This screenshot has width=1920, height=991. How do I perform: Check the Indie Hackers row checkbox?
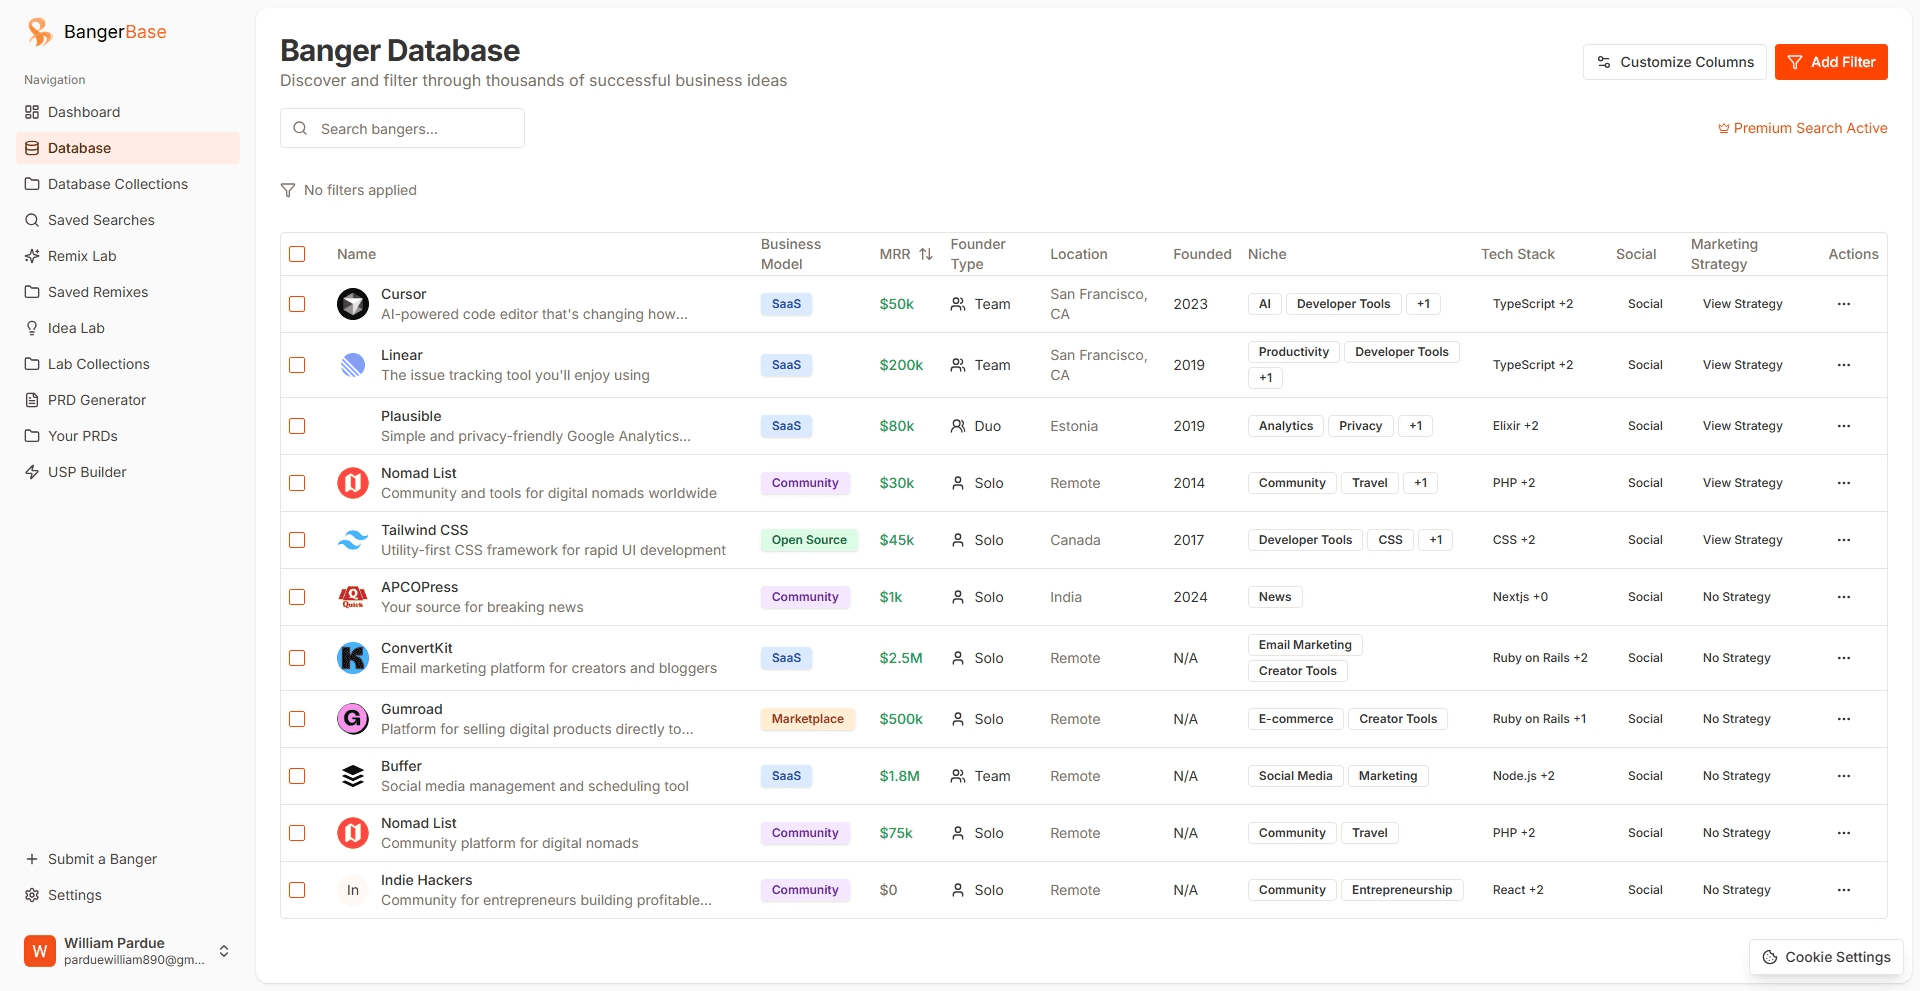click(x=297, y=890)
